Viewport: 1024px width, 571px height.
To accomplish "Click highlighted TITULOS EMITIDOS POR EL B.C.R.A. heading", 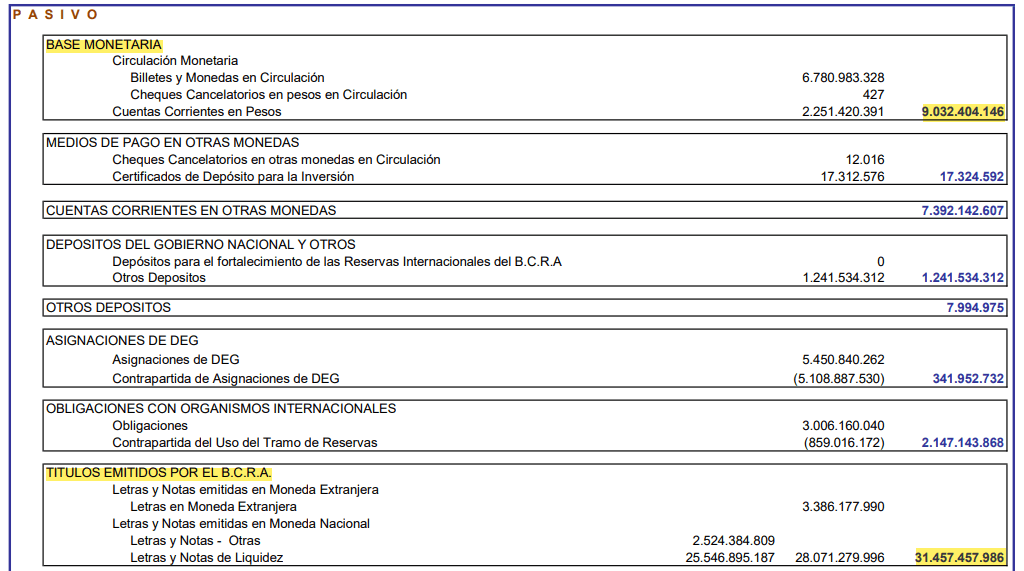I will (x=158, y=473).
